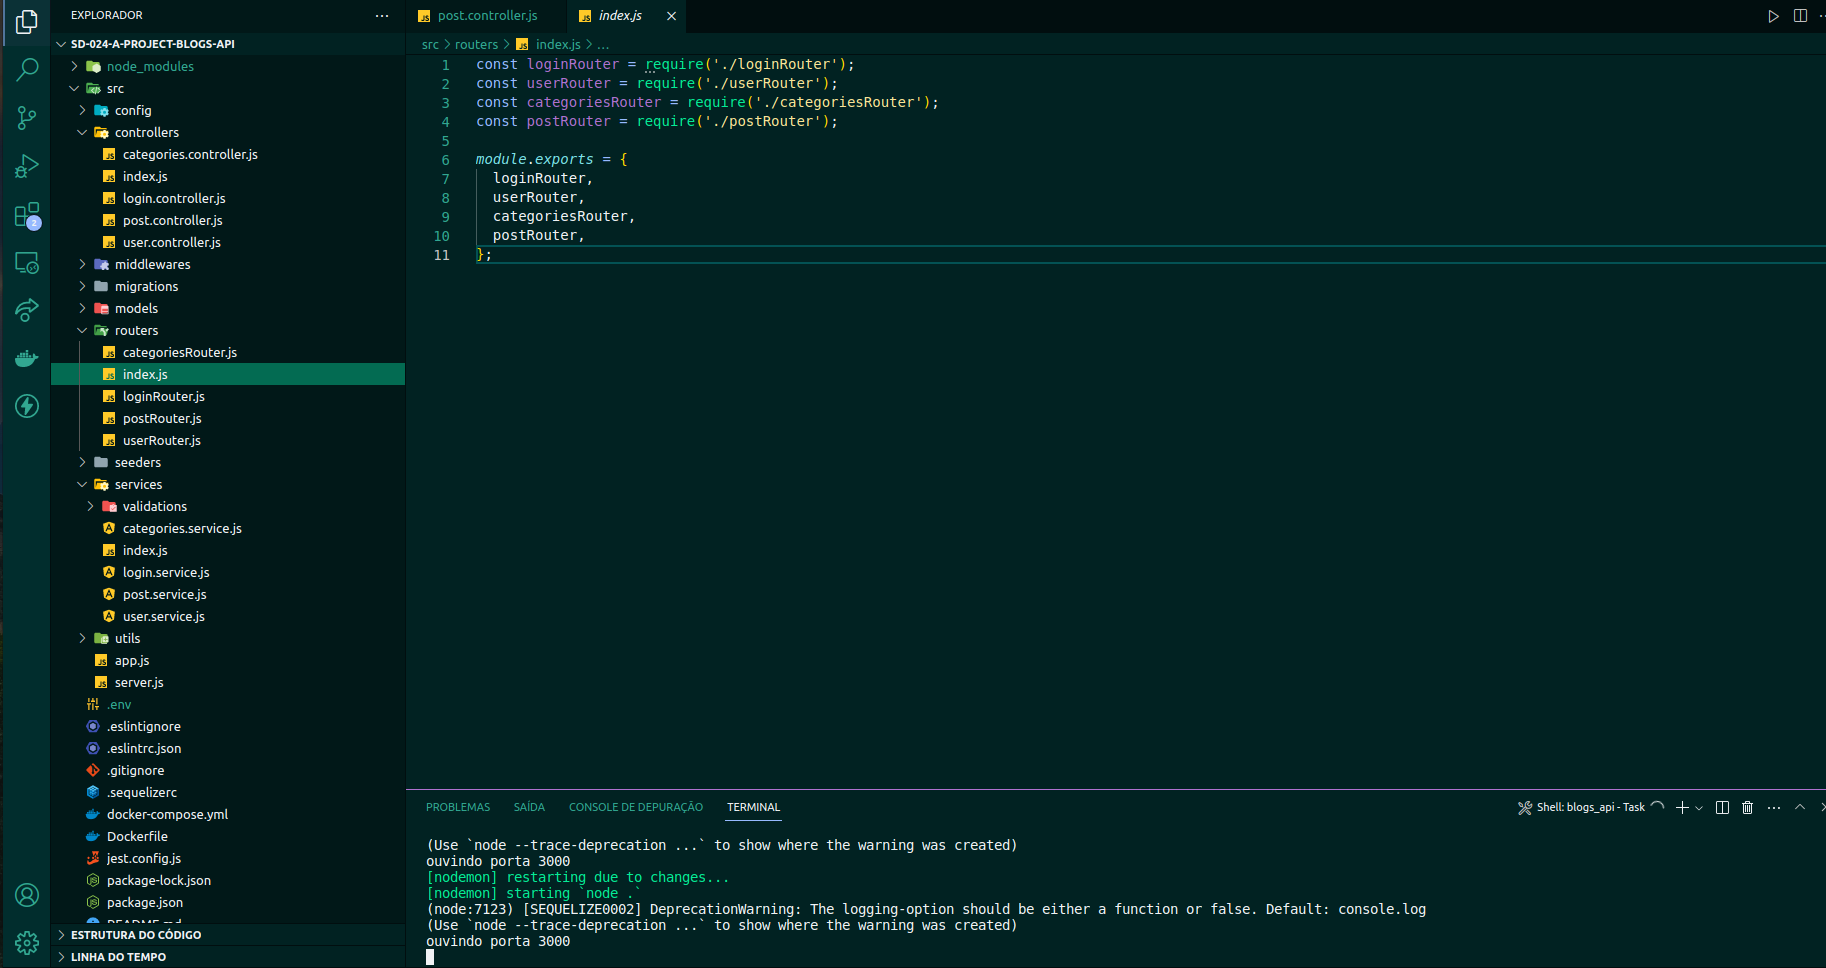Open loginRouter.js file

pos(228,396)
